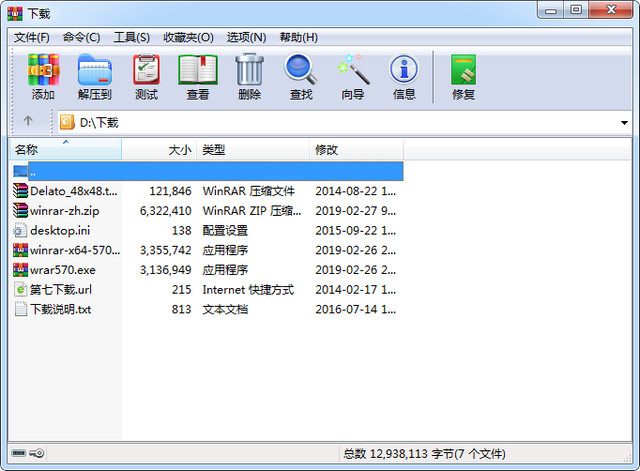
Task: Click the archive icon of winrar-zh.zip
Action: tap(20, 210)
